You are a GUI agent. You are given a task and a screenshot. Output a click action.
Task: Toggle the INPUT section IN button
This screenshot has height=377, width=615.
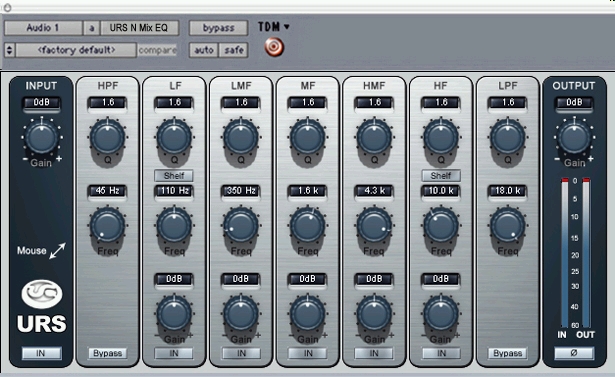(x=41, y=353)
